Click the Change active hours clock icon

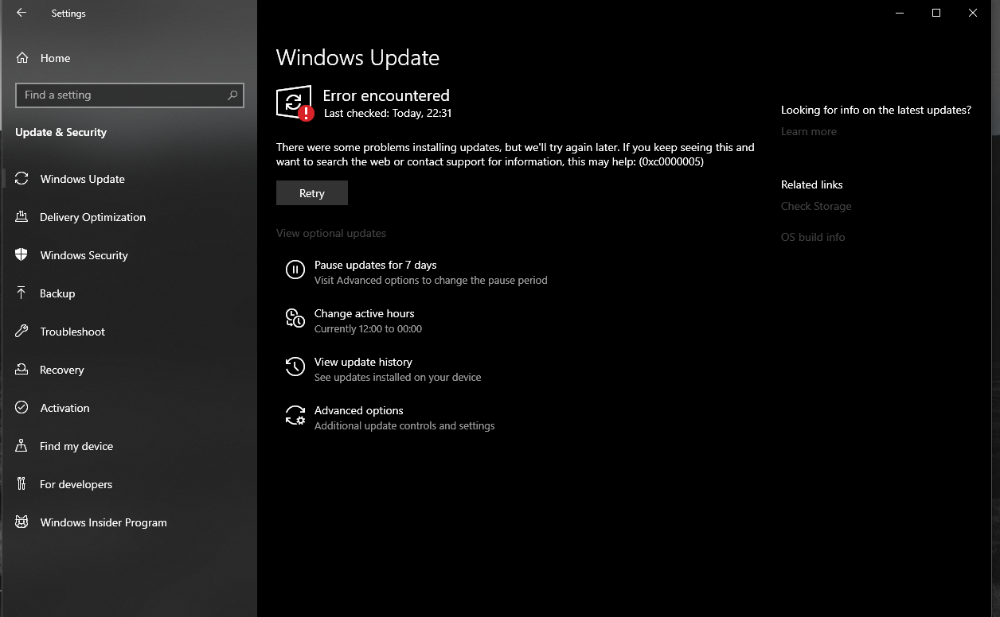tap(295, 318)
